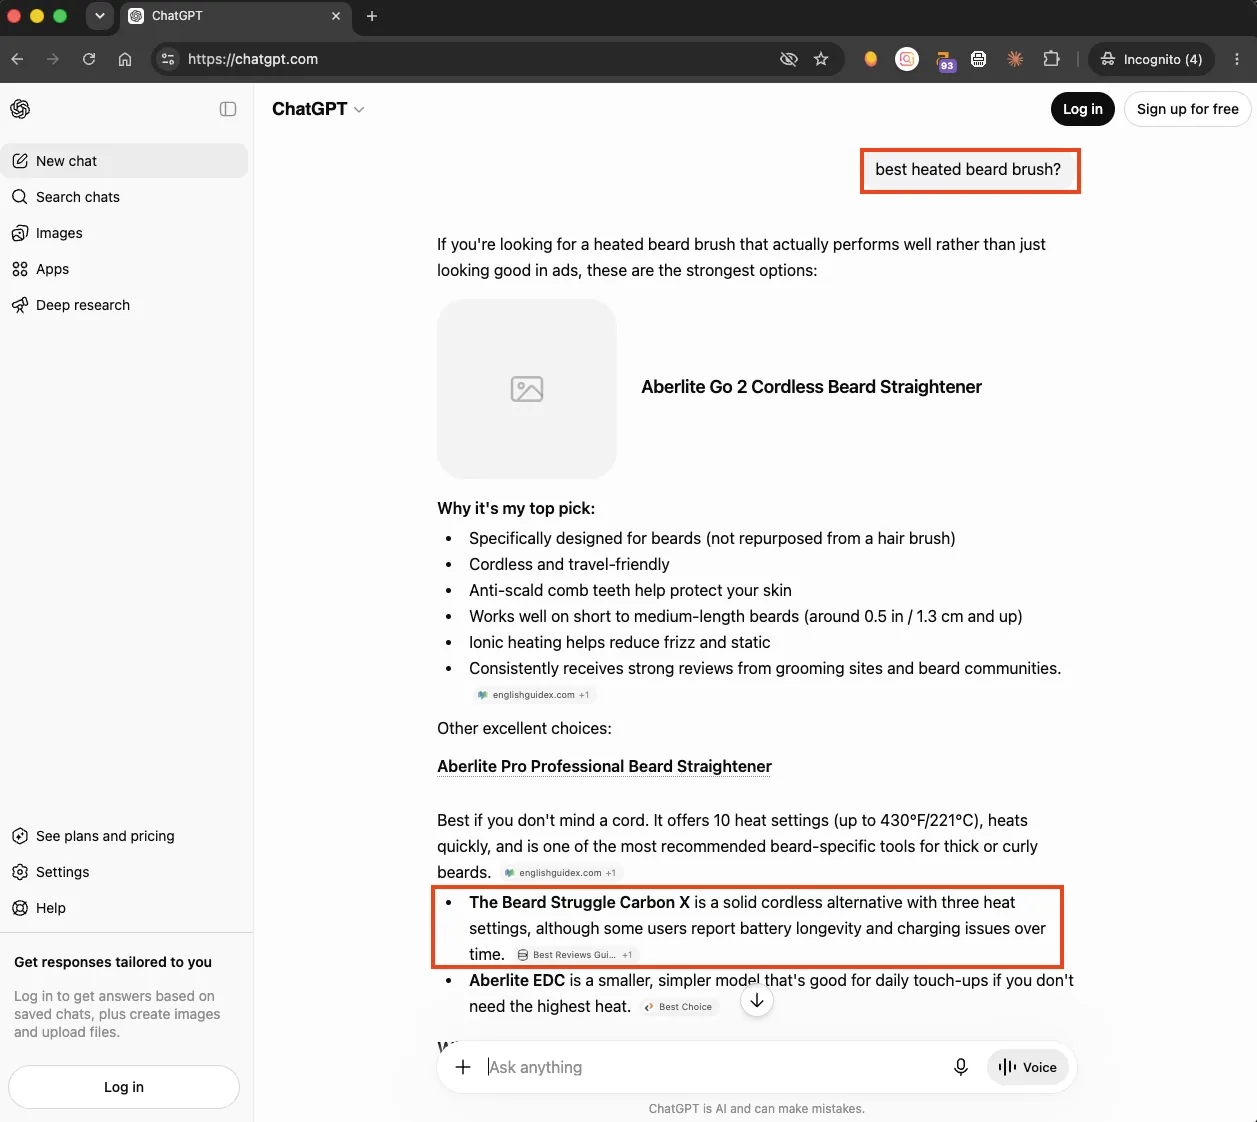Open the Extensions puzzle icon
The height and width of the screenshot is (1122, 1257).
1051,59
